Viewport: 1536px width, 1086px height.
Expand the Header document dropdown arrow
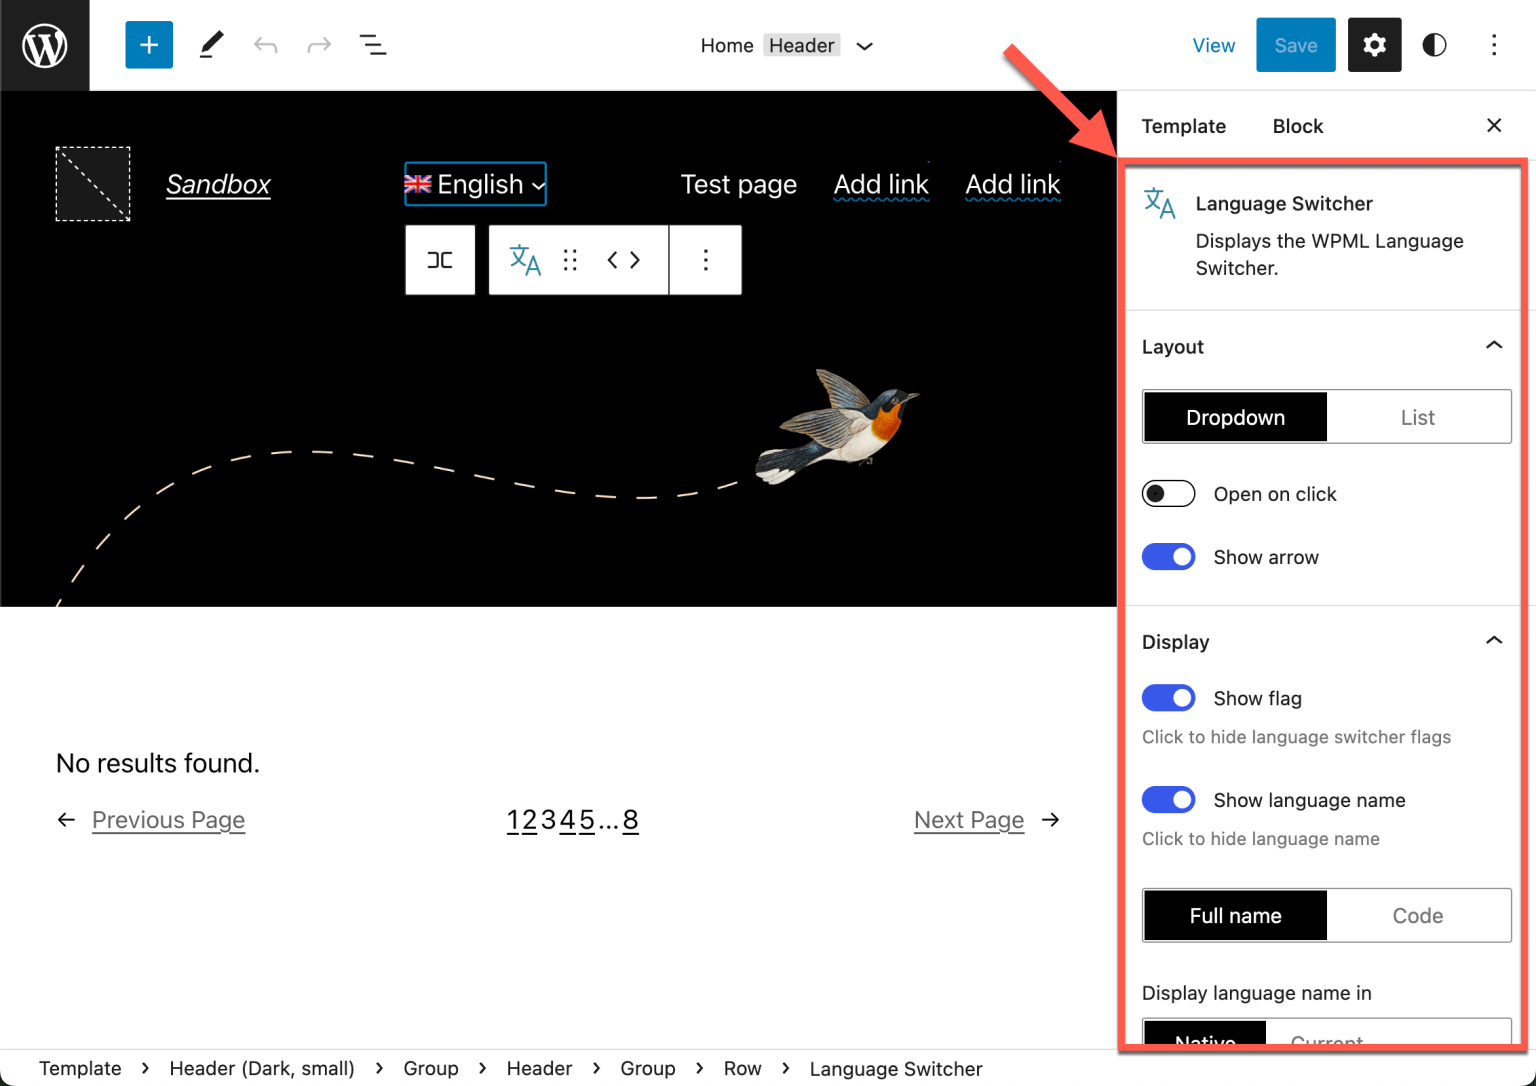click(x=864, y=45)
